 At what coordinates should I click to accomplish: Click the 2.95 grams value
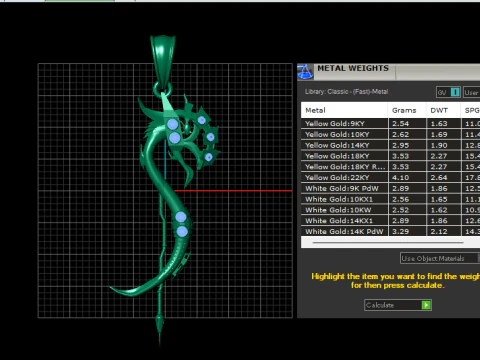400,145
